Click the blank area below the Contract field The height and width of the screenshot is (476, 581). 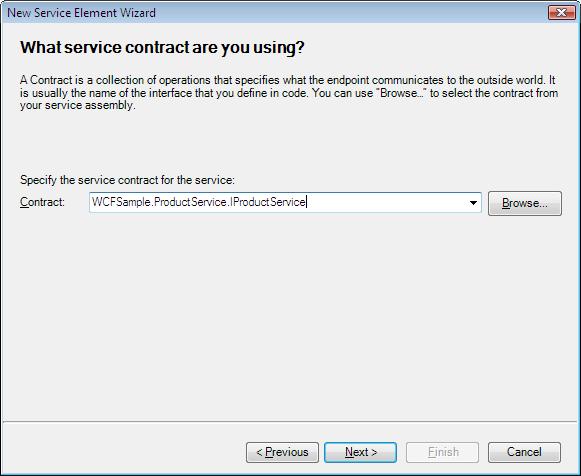pyautogui.click(x=290, y=315)
